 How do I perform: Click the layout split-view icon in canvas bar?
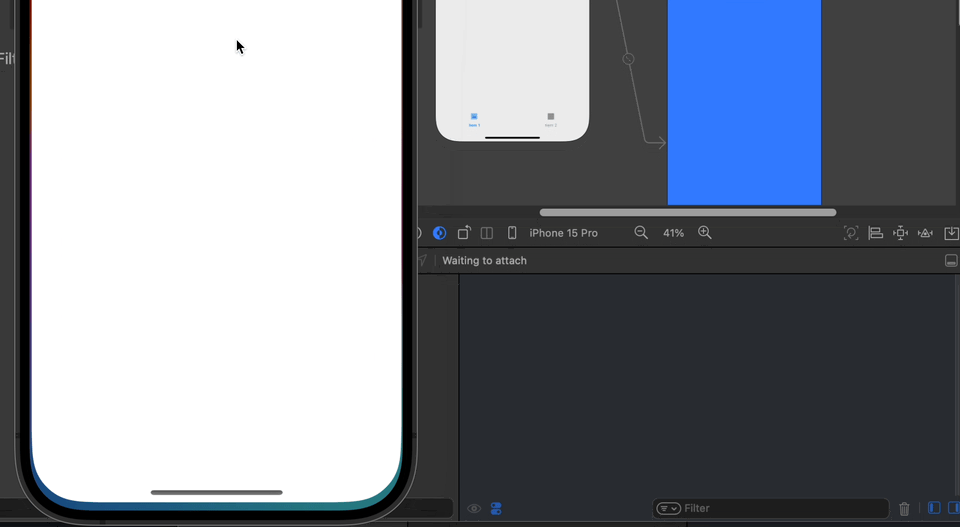point(487,233)
